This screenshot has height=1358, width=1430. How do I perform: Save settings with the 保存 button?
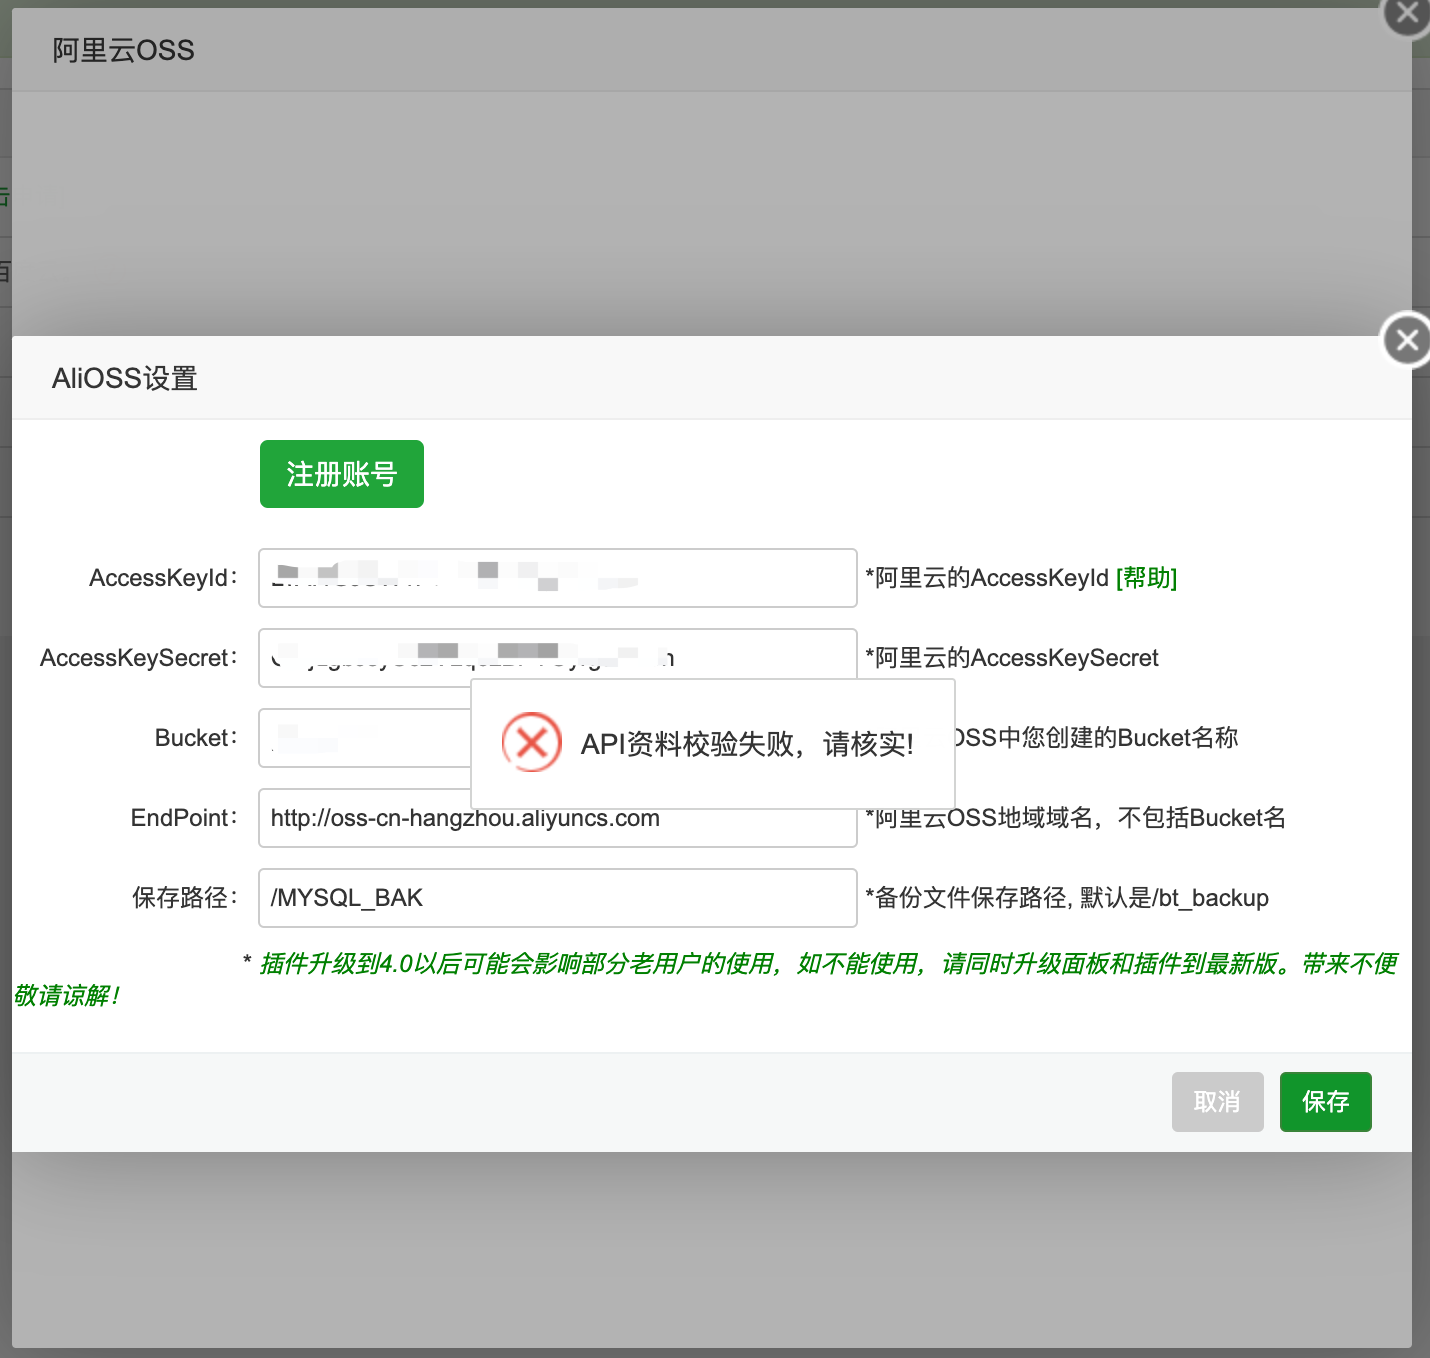[x=1326, y=1102]
